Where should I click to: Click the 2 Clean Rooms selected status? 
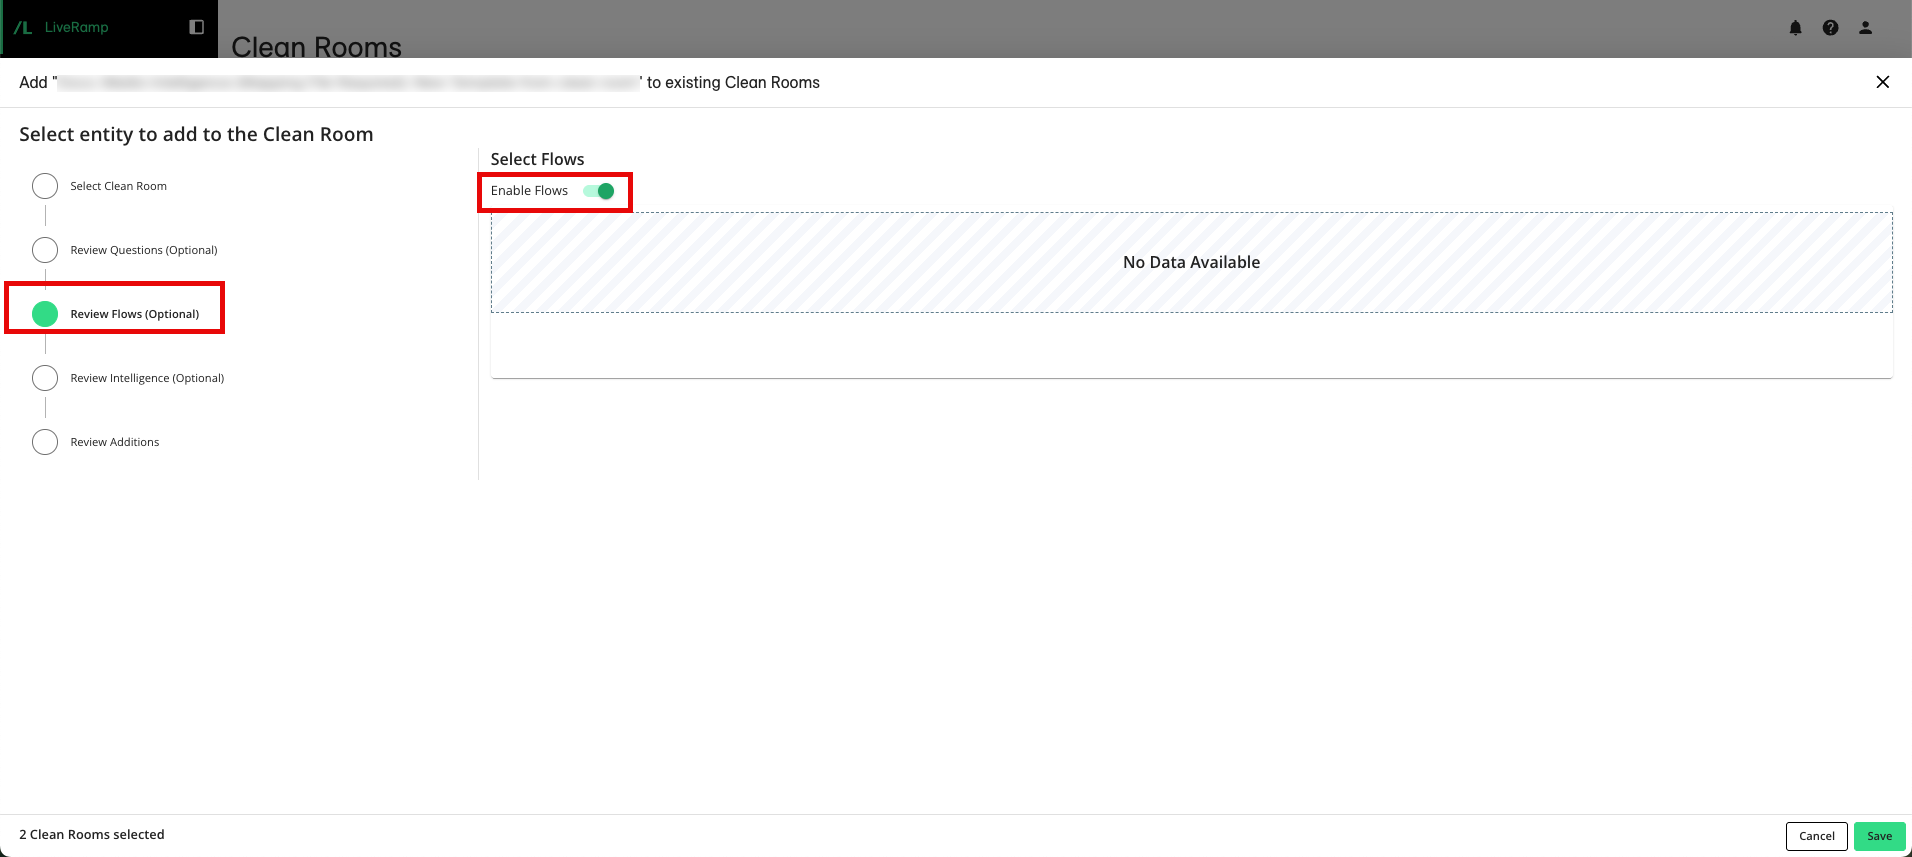[92, 834]
